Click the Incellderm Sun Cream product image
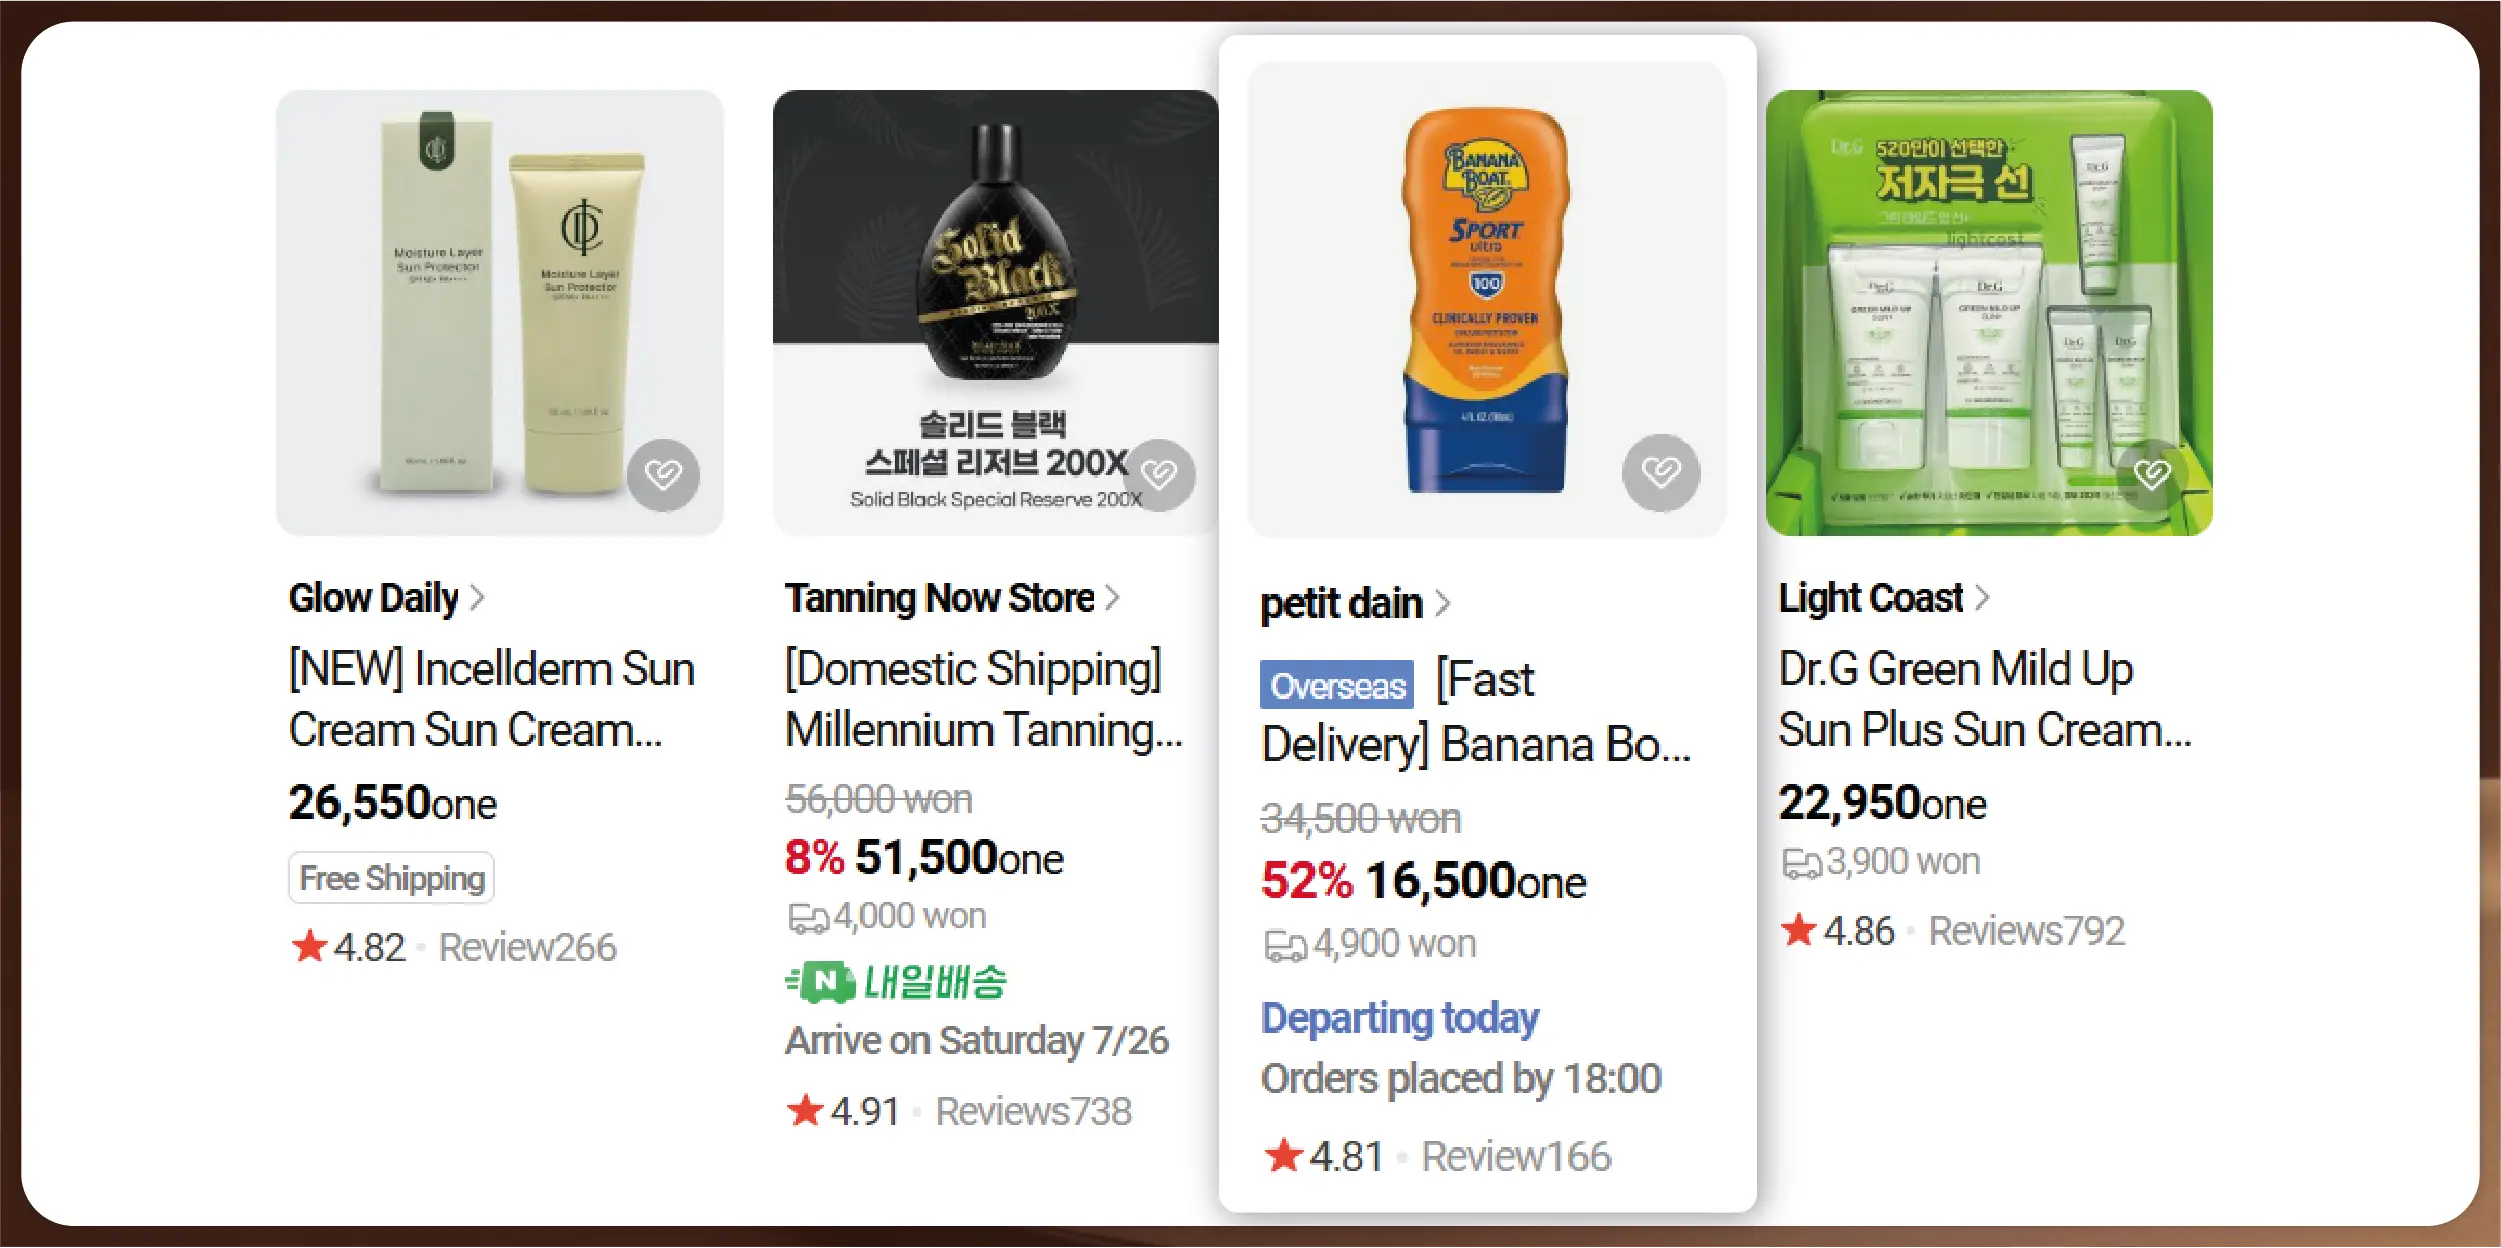 coord(499,312)
